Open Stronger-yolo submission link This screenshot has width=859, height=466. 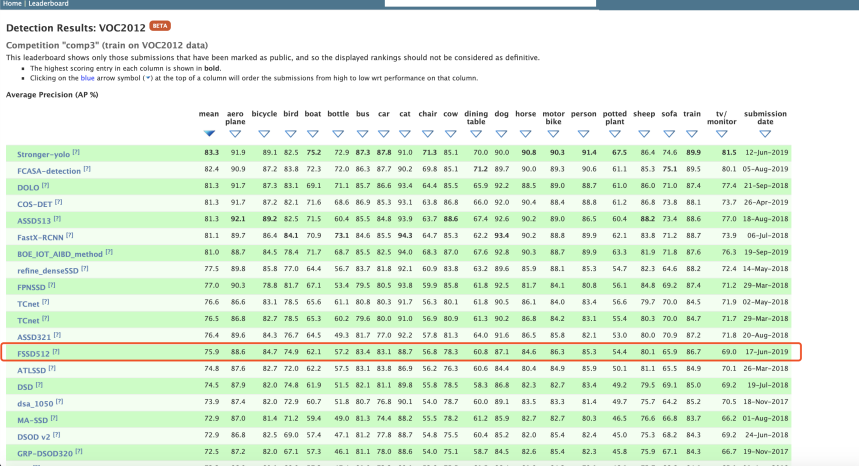(x=42, y=154)
